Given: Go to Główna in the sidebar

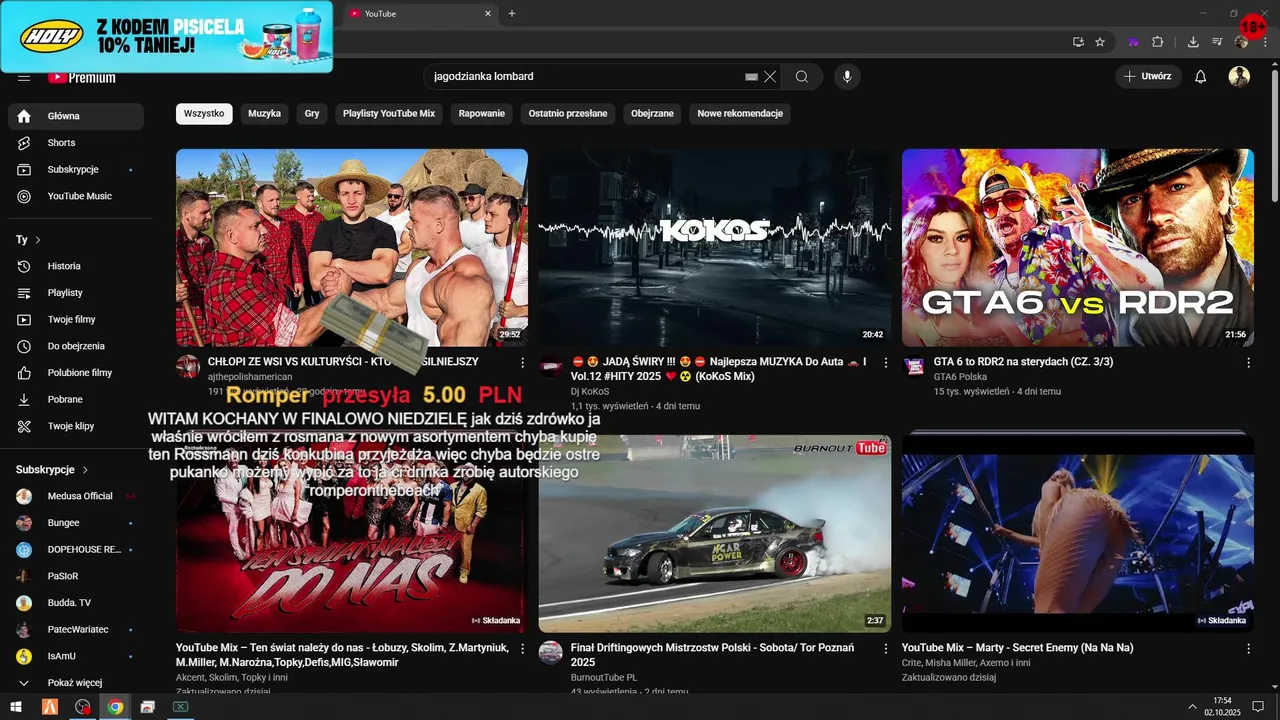Looking at the screenshot, I should [x=76, y=116].
